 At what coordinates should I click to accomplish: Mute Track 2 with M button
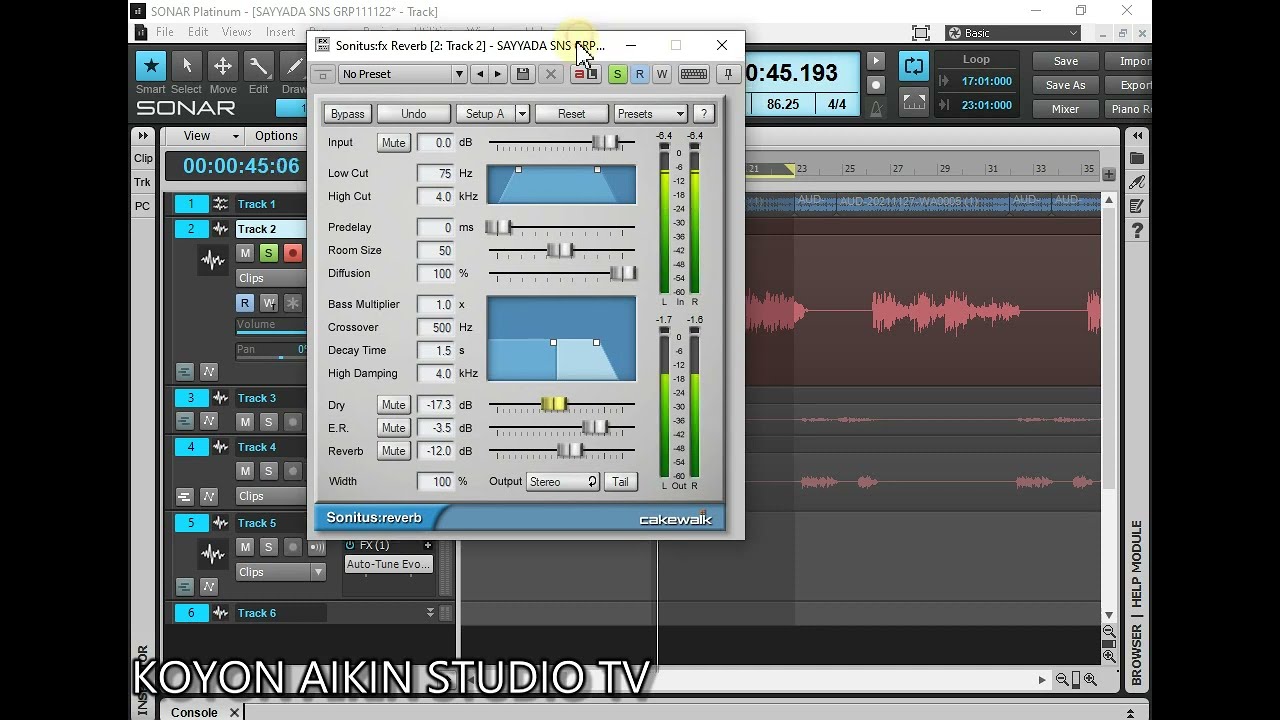[245, 253]
